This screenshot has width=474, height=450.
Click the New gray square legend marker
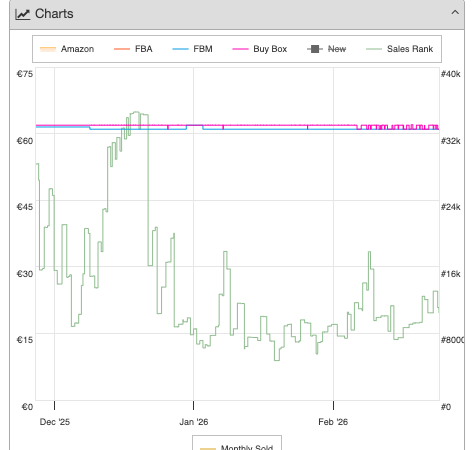pyautogui.click(x=315, y=49)
